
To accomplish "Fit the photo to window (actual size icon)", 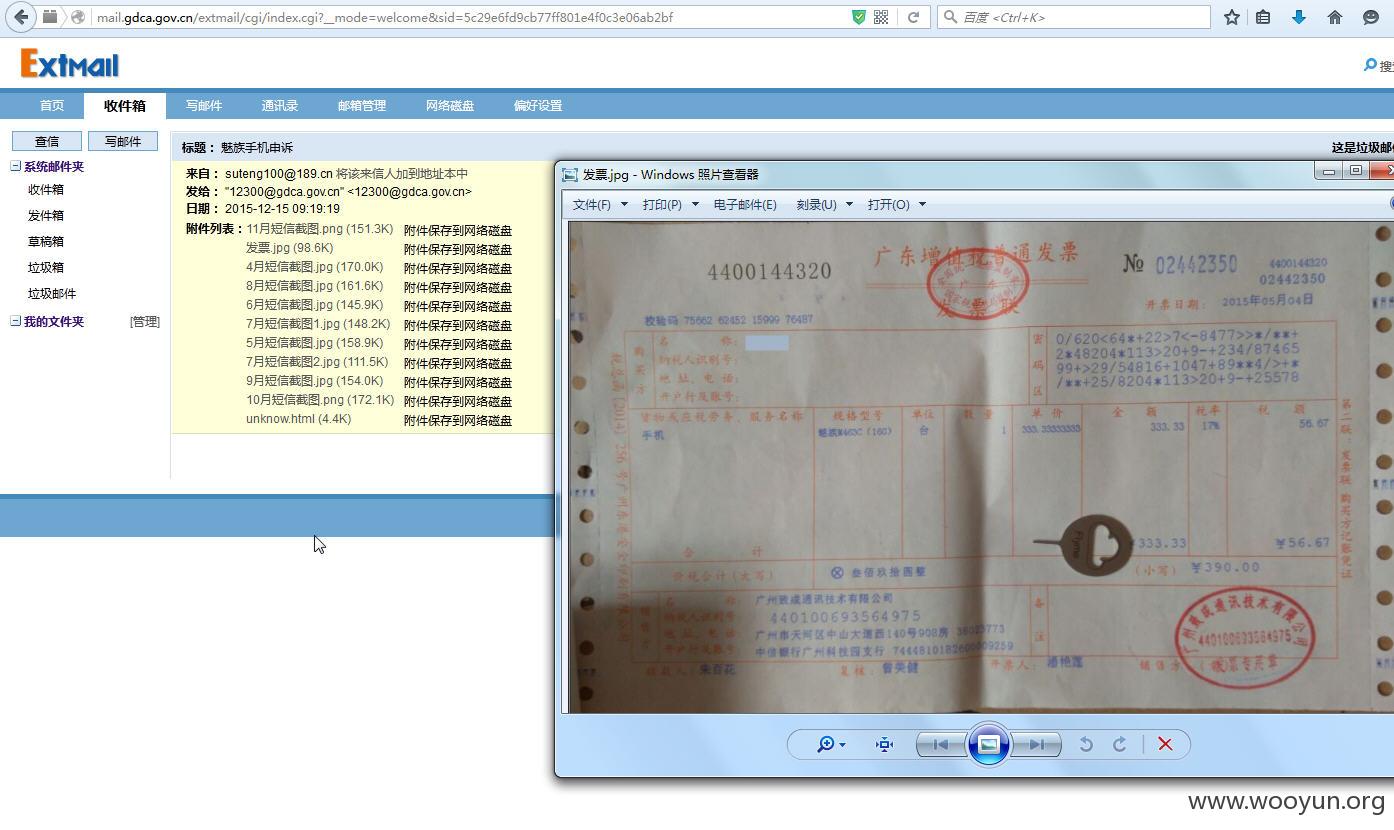I will 884,744.
